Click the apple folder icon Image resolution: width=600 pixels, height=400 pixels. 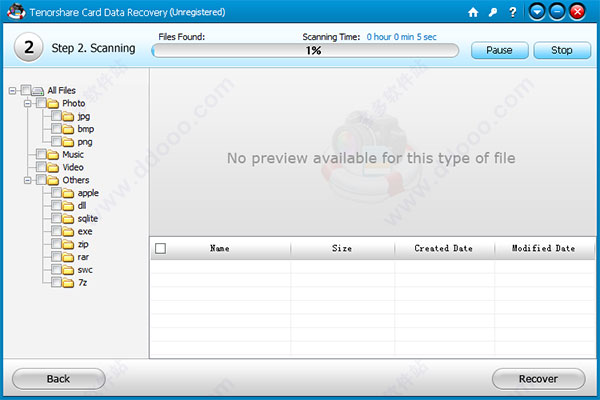(68, 193)
